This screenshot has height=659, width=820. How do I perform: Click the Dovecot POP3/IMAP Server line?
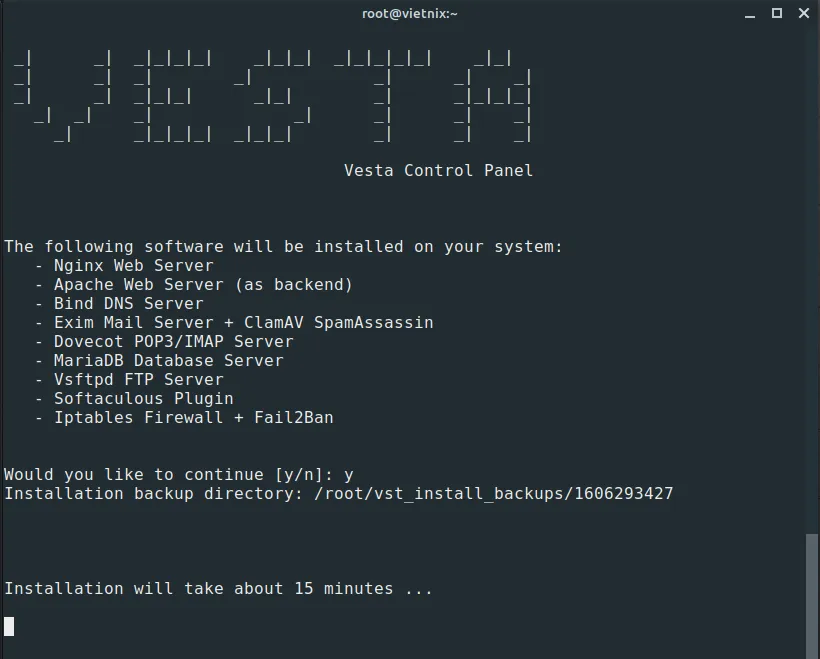coord(164,342)
